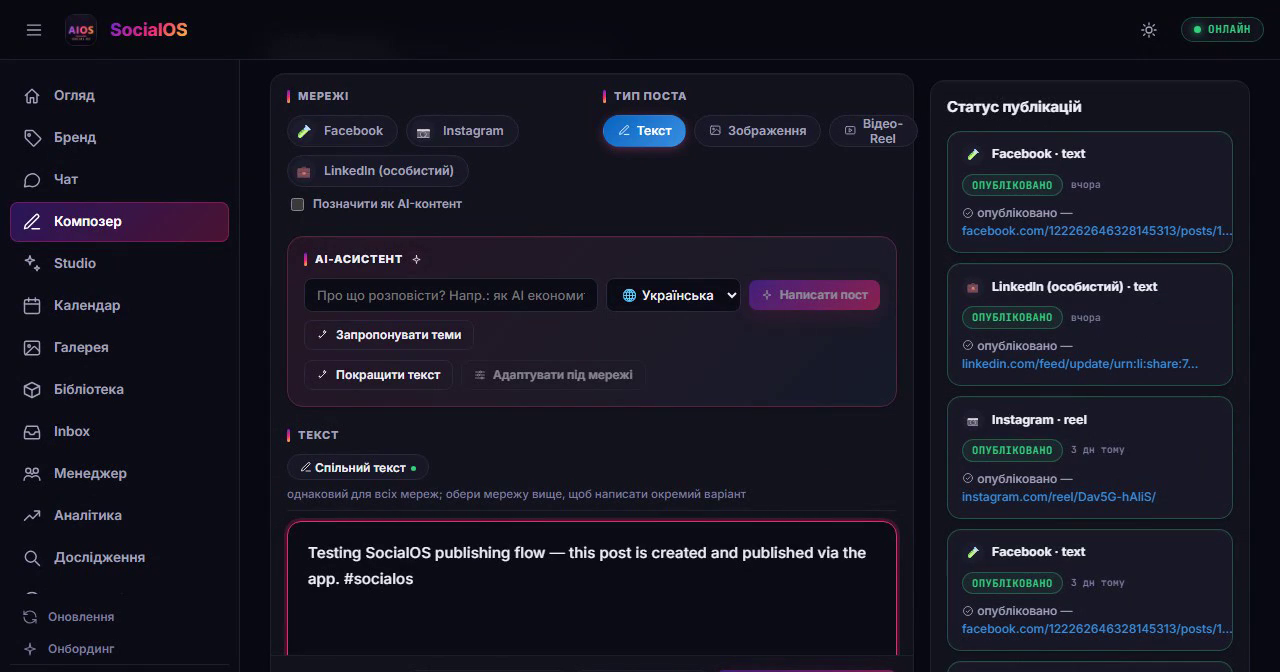
Task: Open the Календар page
Action: tap(120, 305)
